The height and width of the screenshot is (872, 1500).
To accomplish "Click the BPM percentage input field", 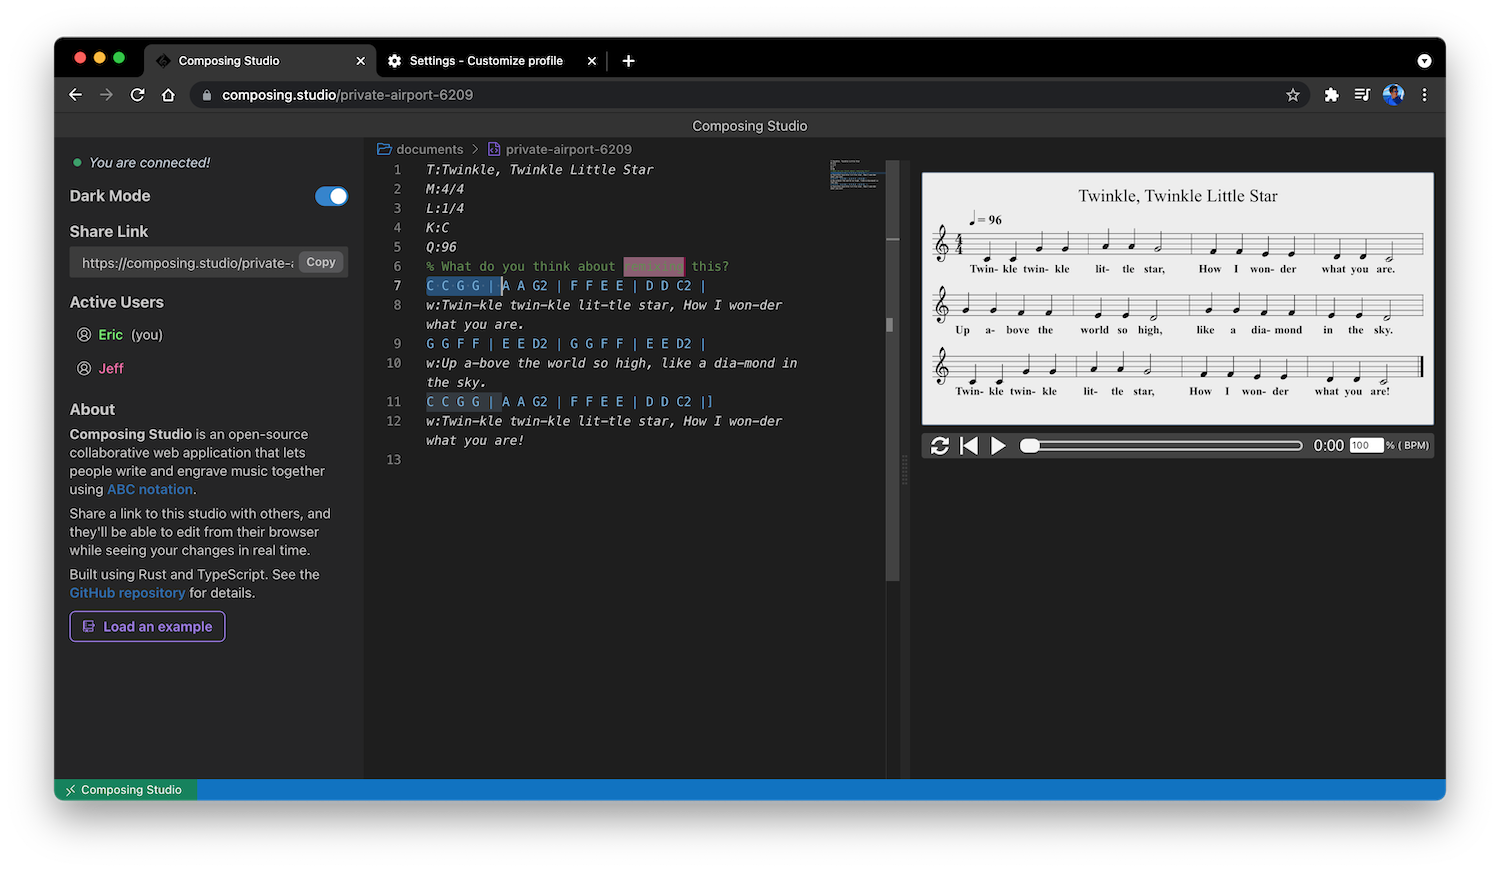I will click(1365, 446).
